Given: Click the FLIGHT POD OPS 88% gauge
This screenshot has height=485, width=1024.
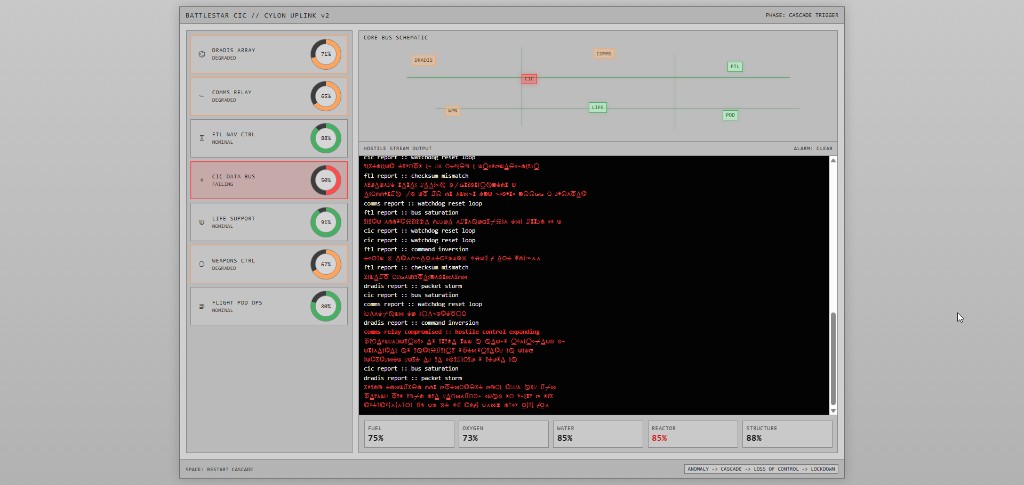Looking at the screenshot, I should coord(326,306).
